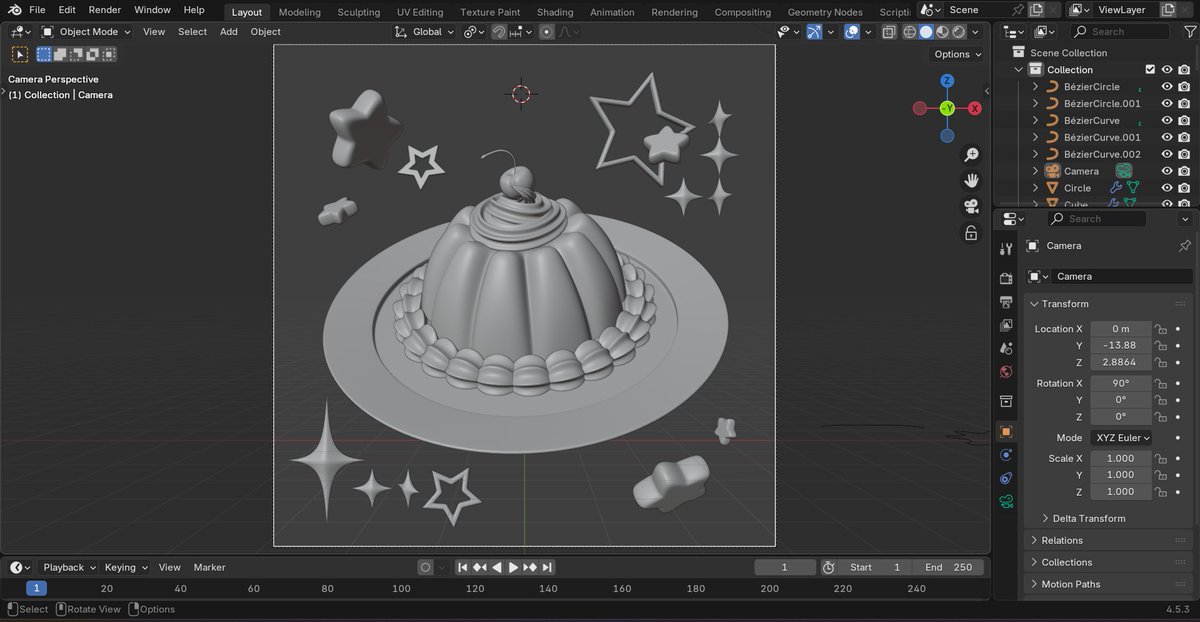The height and width of the screenshot is (622, 1200).
Task: Open the Output Properties printer icon
Action: click(1006, 301)
